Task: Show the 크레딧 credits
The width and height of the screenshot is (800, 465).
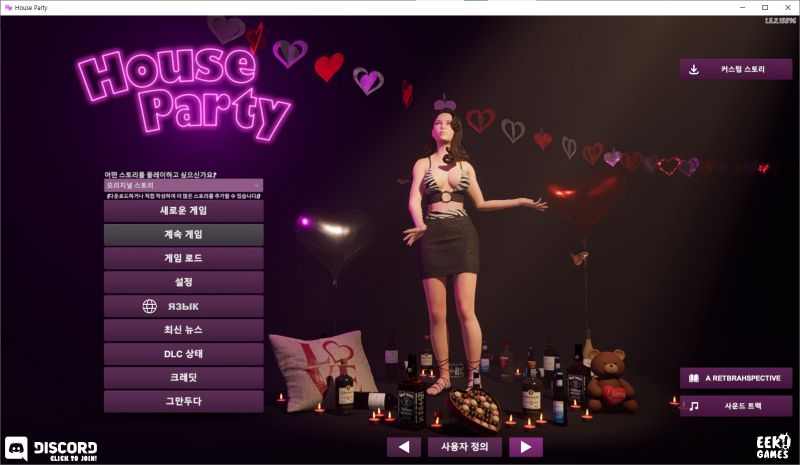Action: tap(184, 378)
